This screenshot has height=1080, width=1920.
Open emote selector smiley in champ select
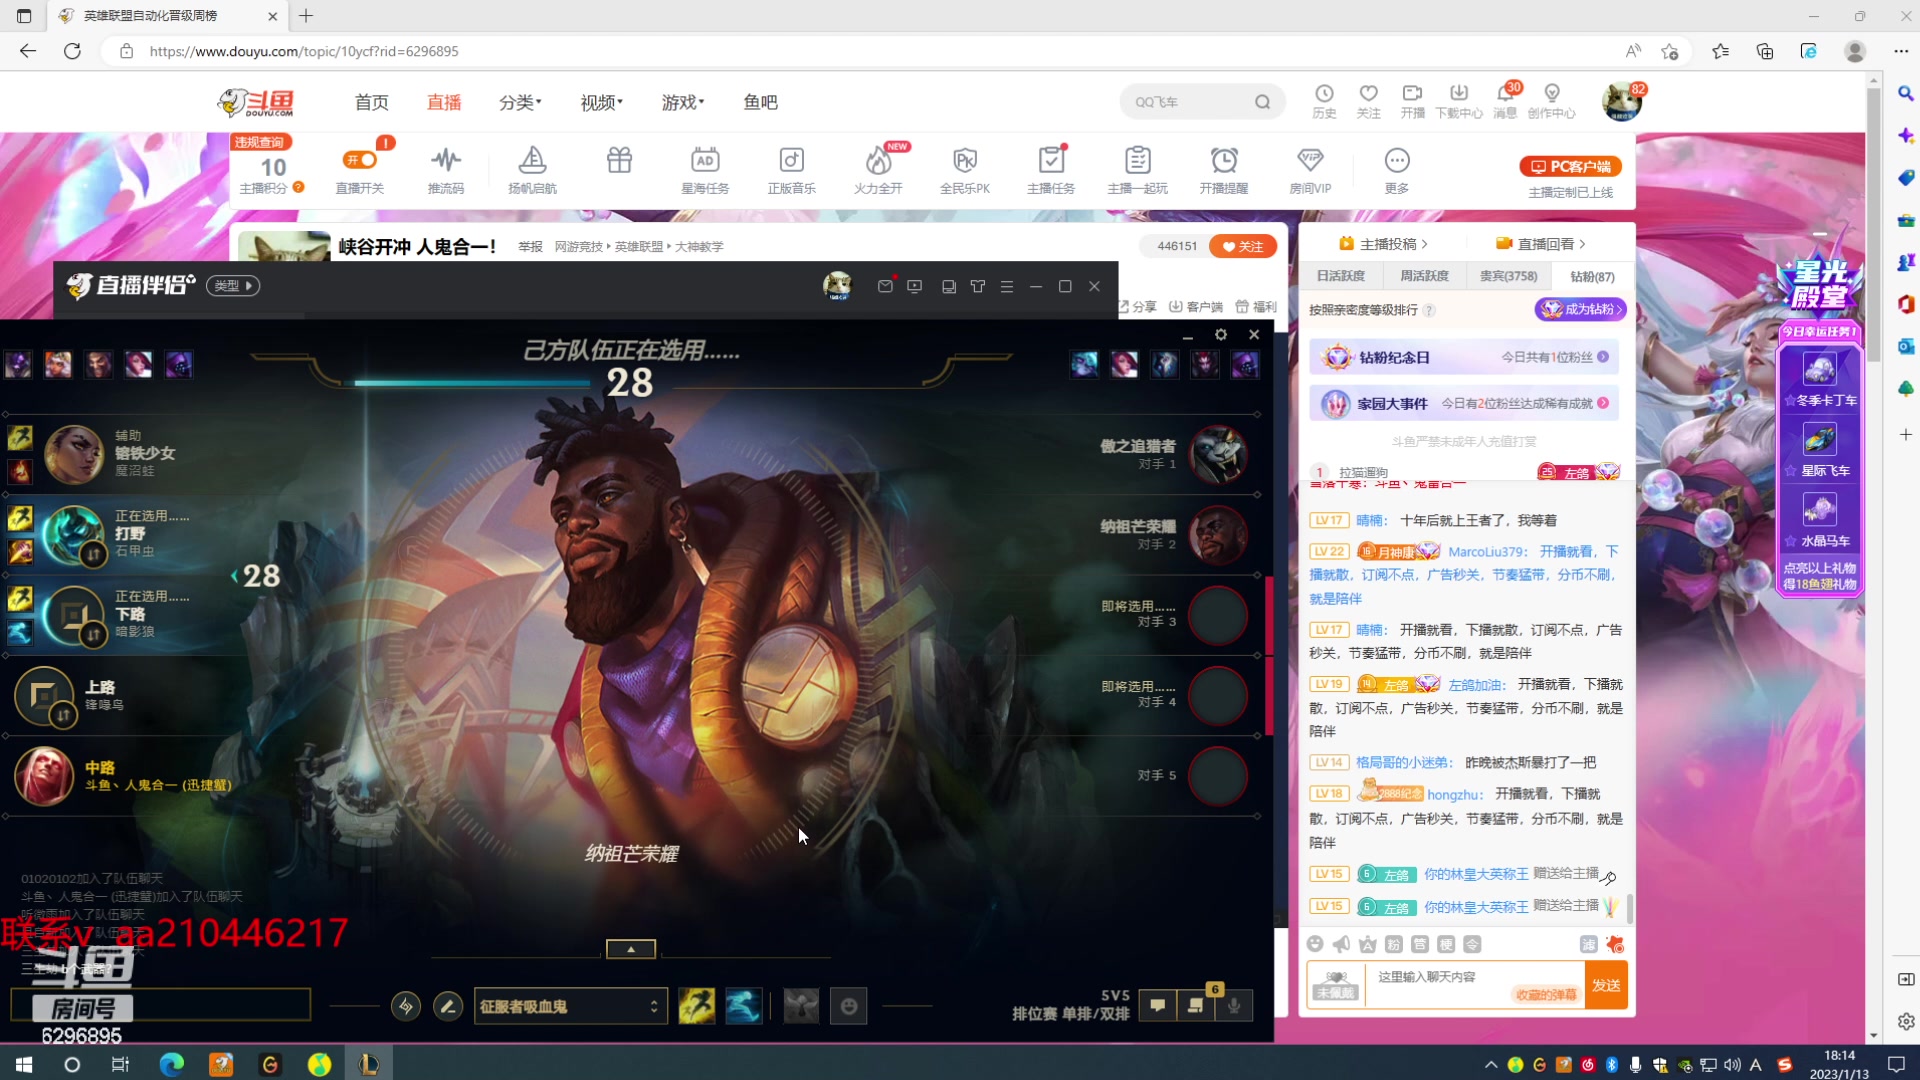pyautogui.click(x=849, y=1006)
